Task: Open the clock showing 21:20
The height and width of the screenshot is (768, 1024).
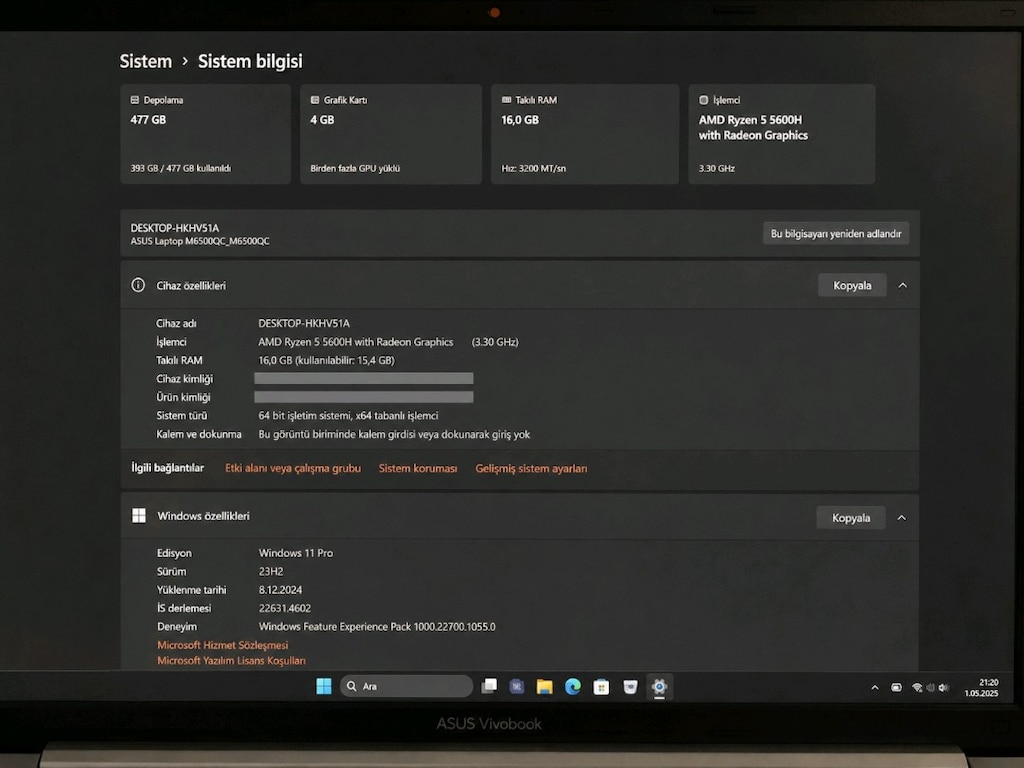Action: pos(982,688)
